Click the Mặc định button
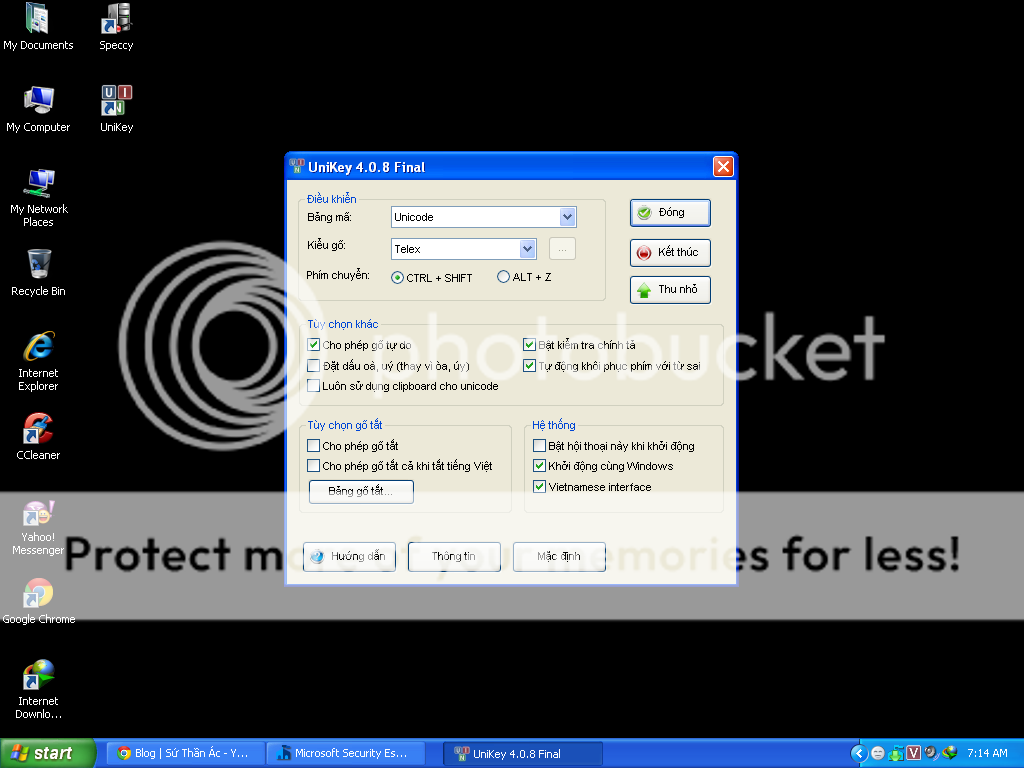Image resolution: width=1024 pixels, height=768 pixels. [559, 556]
